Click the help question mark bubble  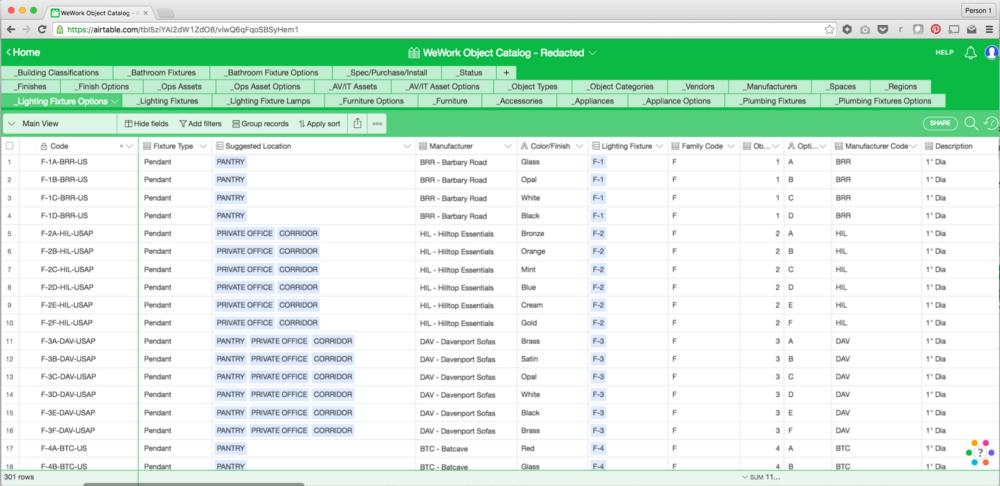pyautogui.click(x=980, y=452)
